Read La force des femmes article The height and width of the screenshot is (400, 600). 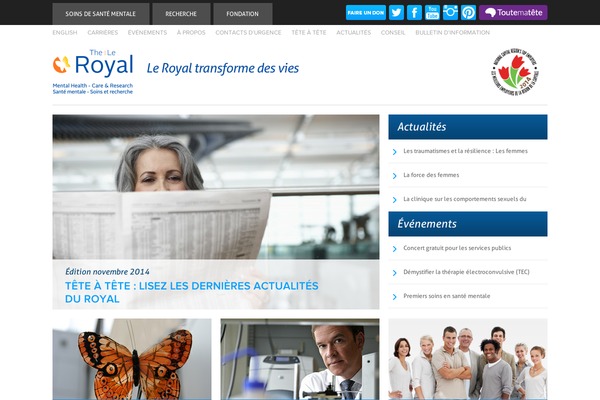[431, 175]
